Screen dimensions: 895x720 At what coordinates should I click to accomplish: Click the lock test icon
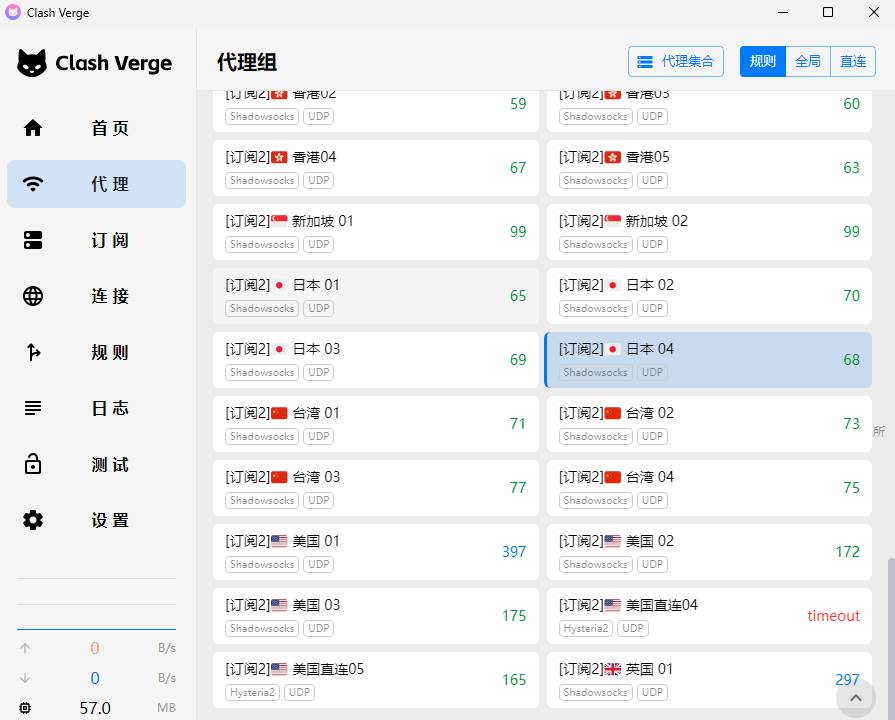pyautogui.click(x=33, y=464)
